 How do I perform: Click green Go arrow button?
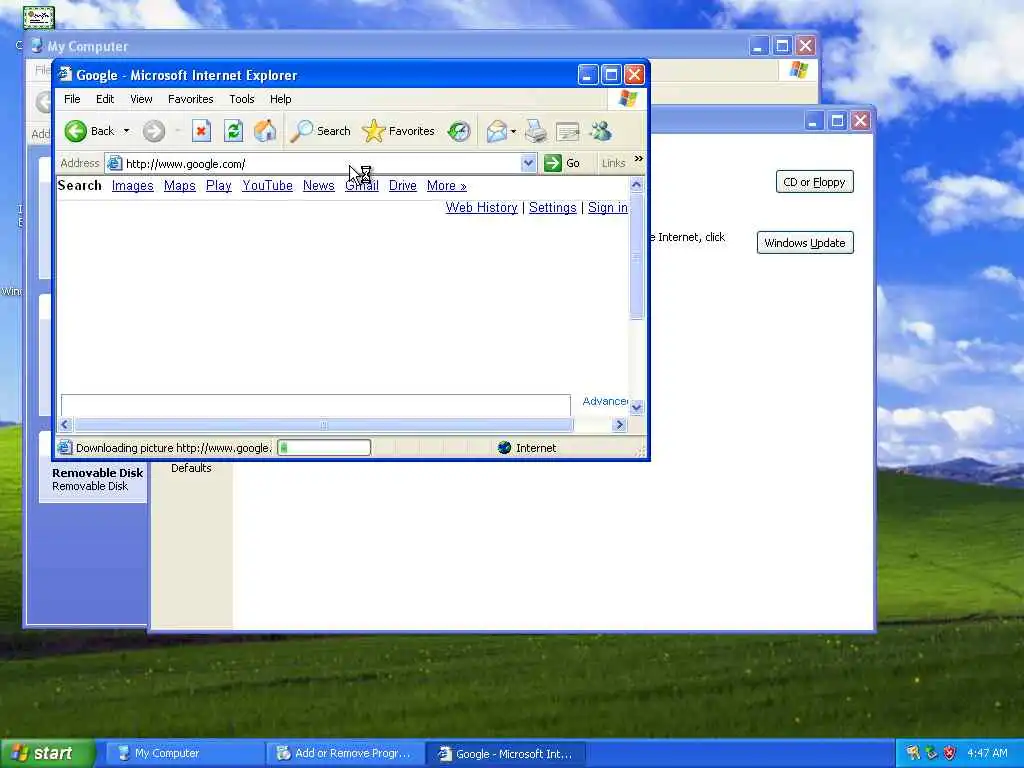coord(553,163)
